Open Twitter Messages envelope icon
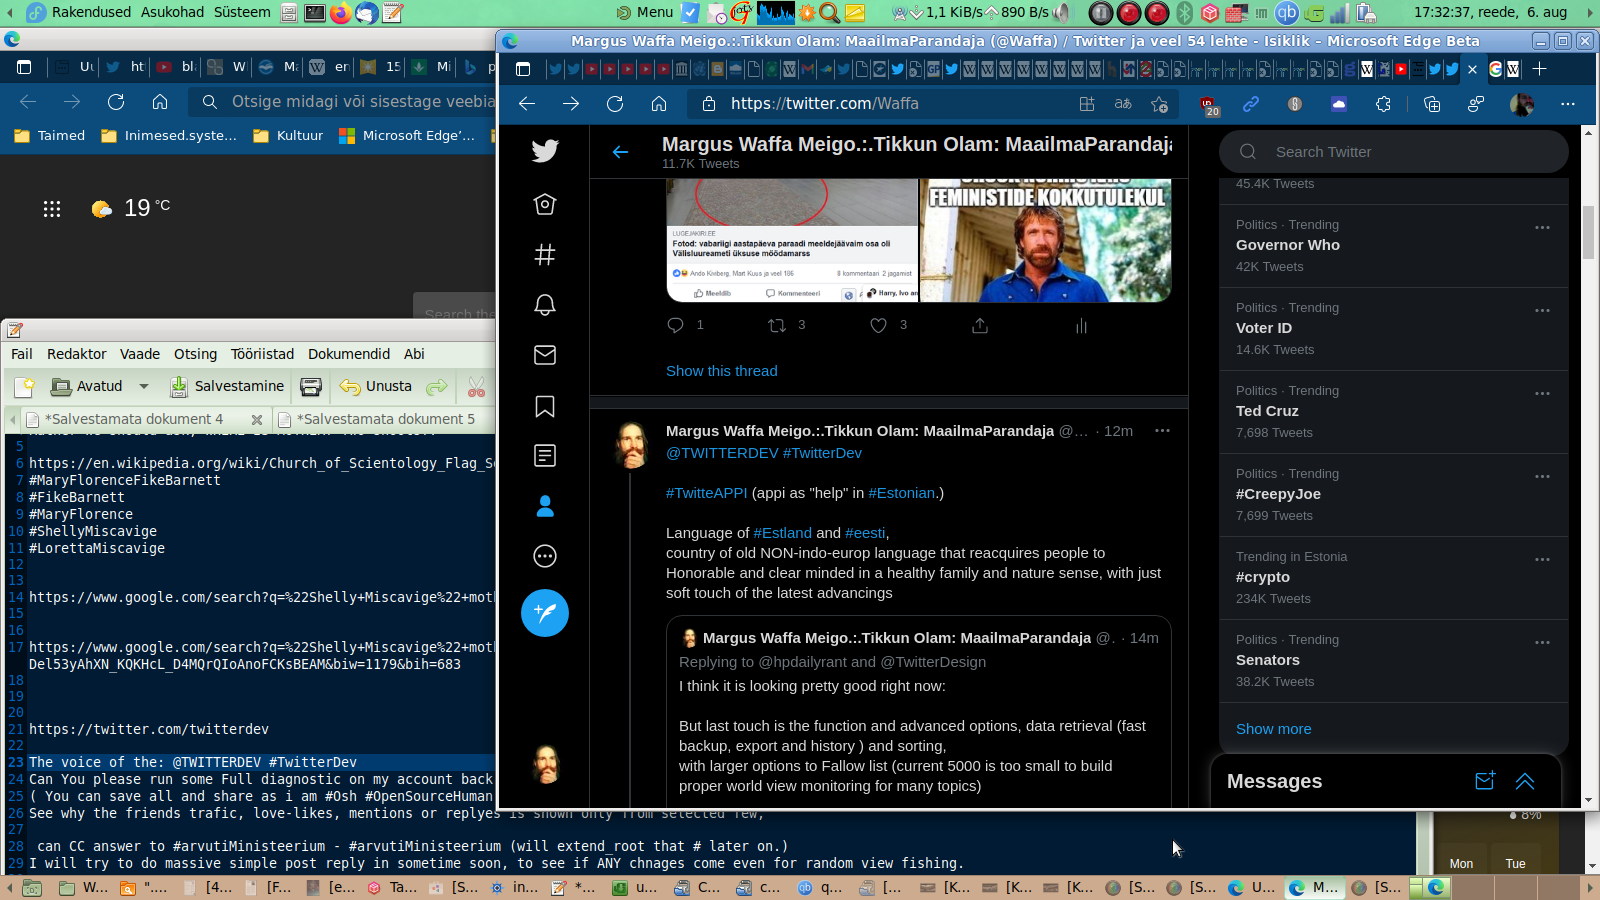This screenshot has width=1600, height=900. (545, 355)
